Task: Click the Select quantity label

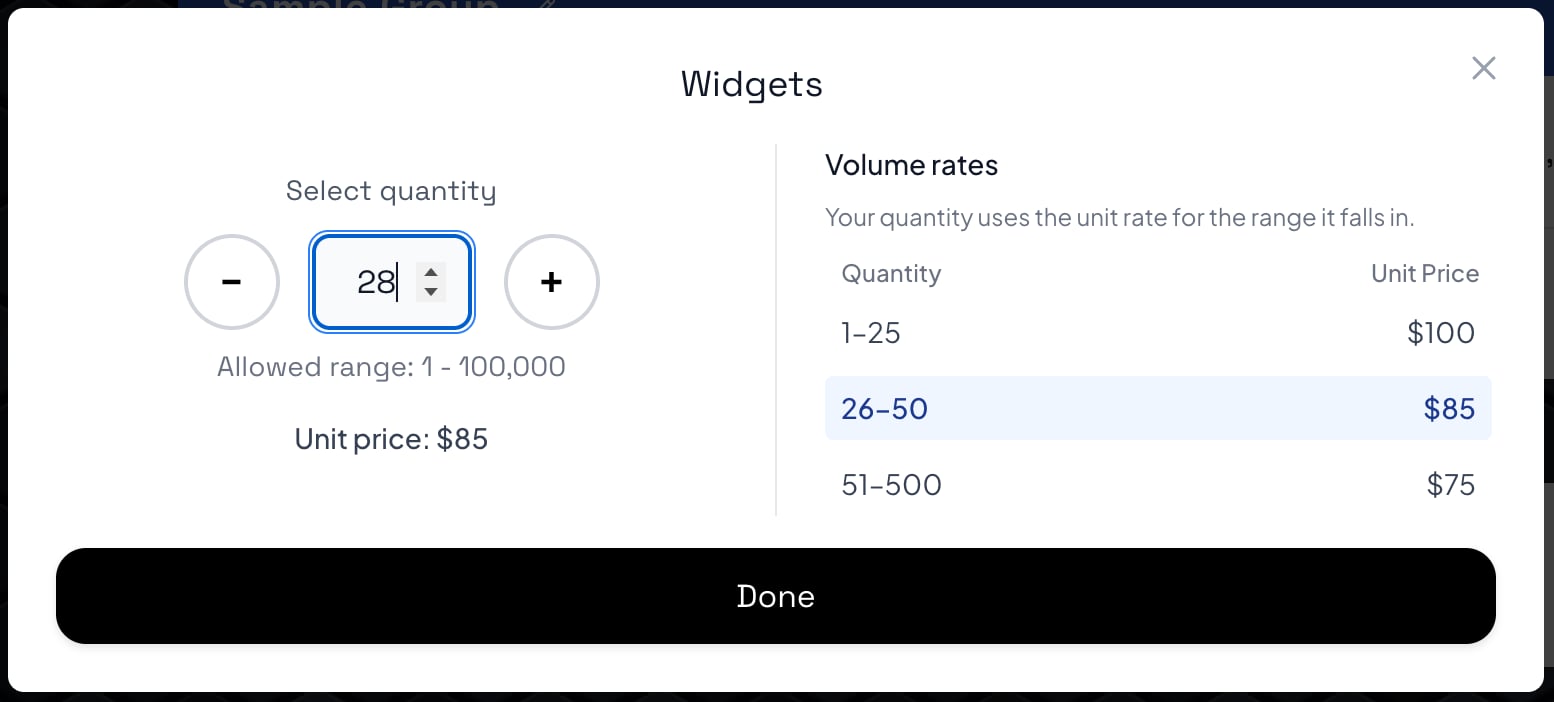Action: [391, 190]
